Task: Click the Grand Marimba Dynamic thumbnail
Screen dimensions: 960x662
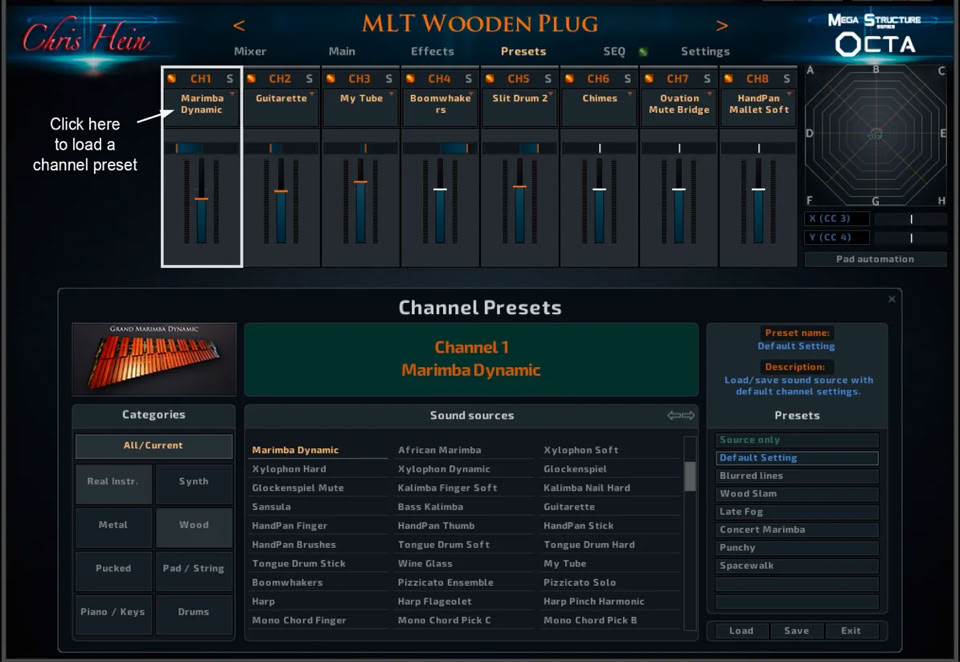Action: [154, 359]
